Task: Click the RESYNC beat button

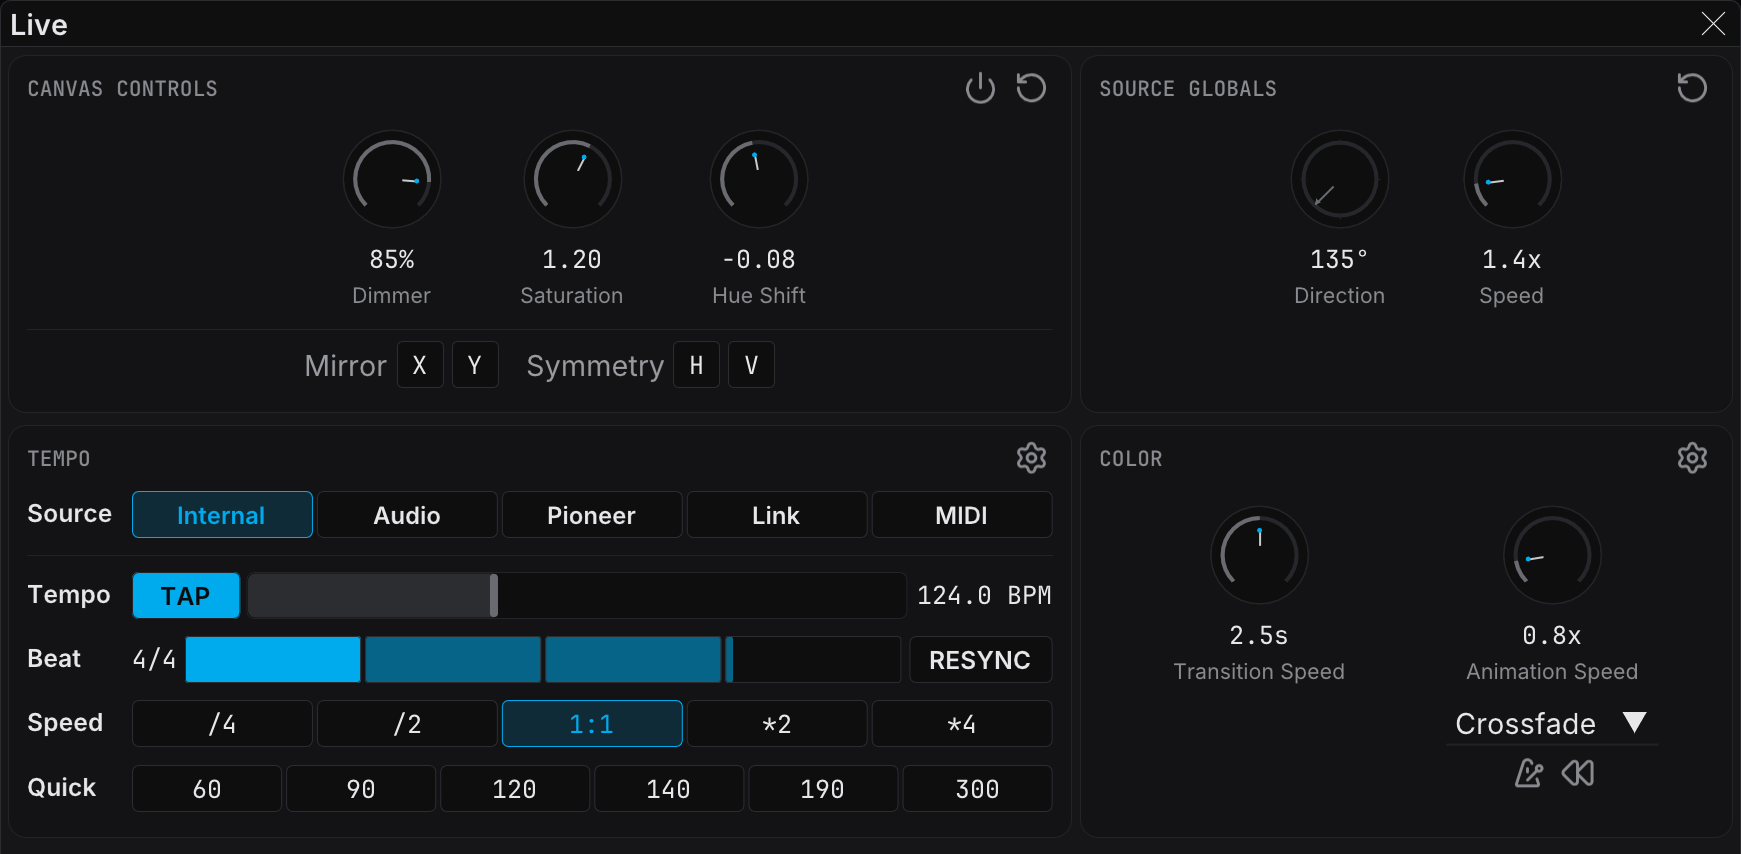Action: pyautogui.click(x=980, y=660)
